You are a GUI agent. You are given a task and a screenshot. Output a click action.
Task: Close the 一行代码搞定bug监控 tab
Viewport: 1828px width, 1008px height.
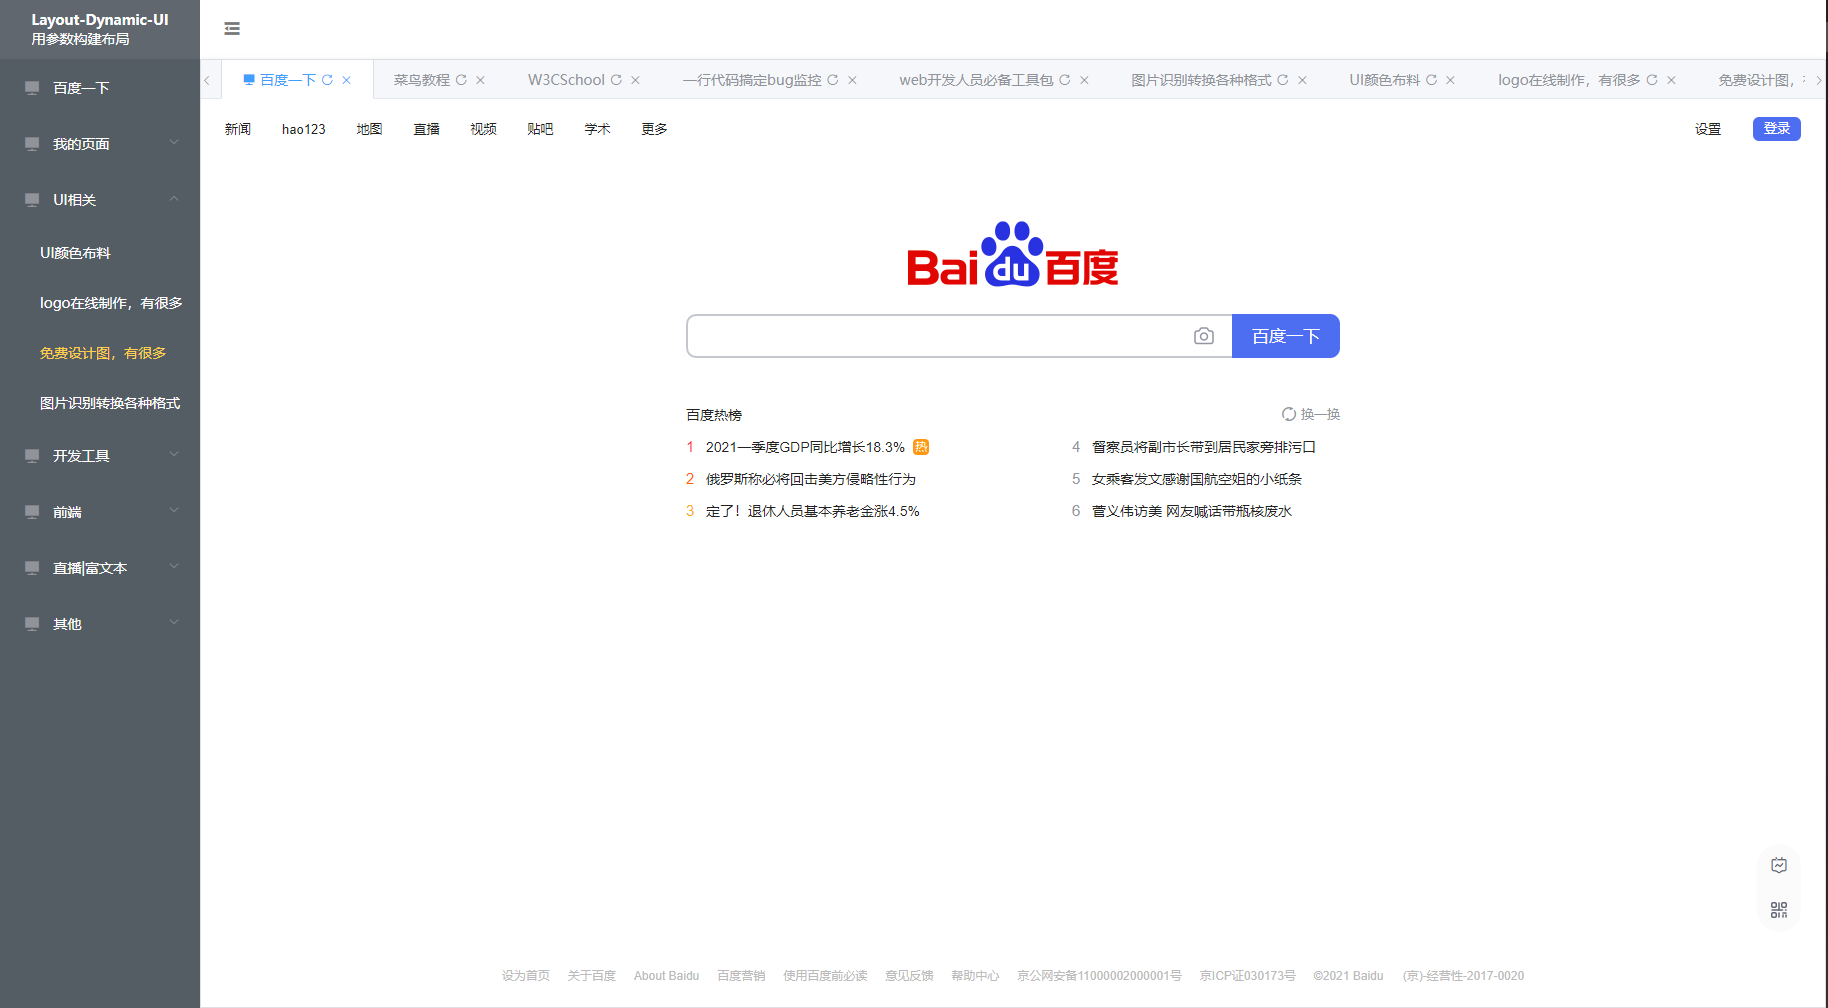tap(852, 80)
